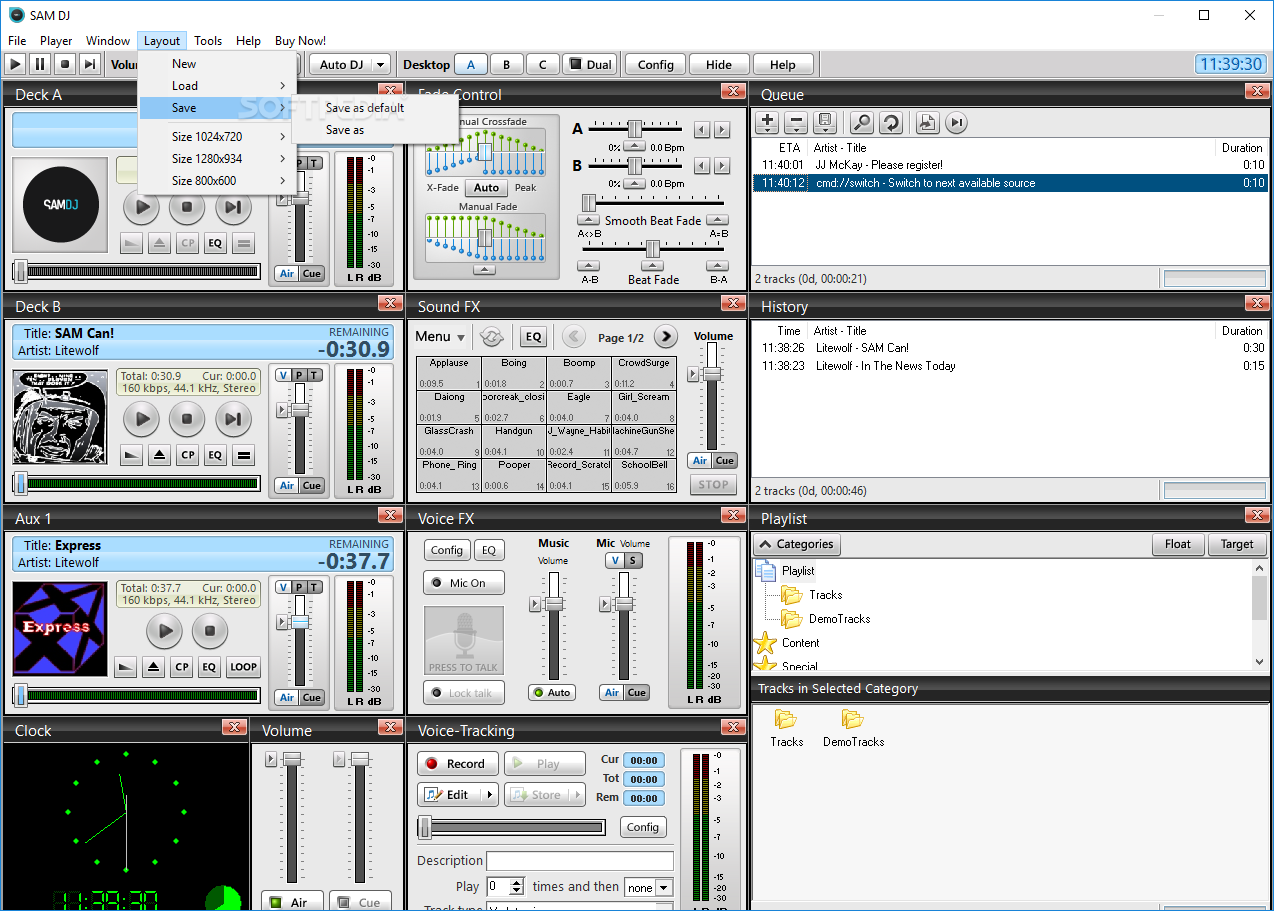The height and width of the screenshot is (911, 1274).
Task: Click the Float button in Playlist
Action: click(x=1178, y=544)
